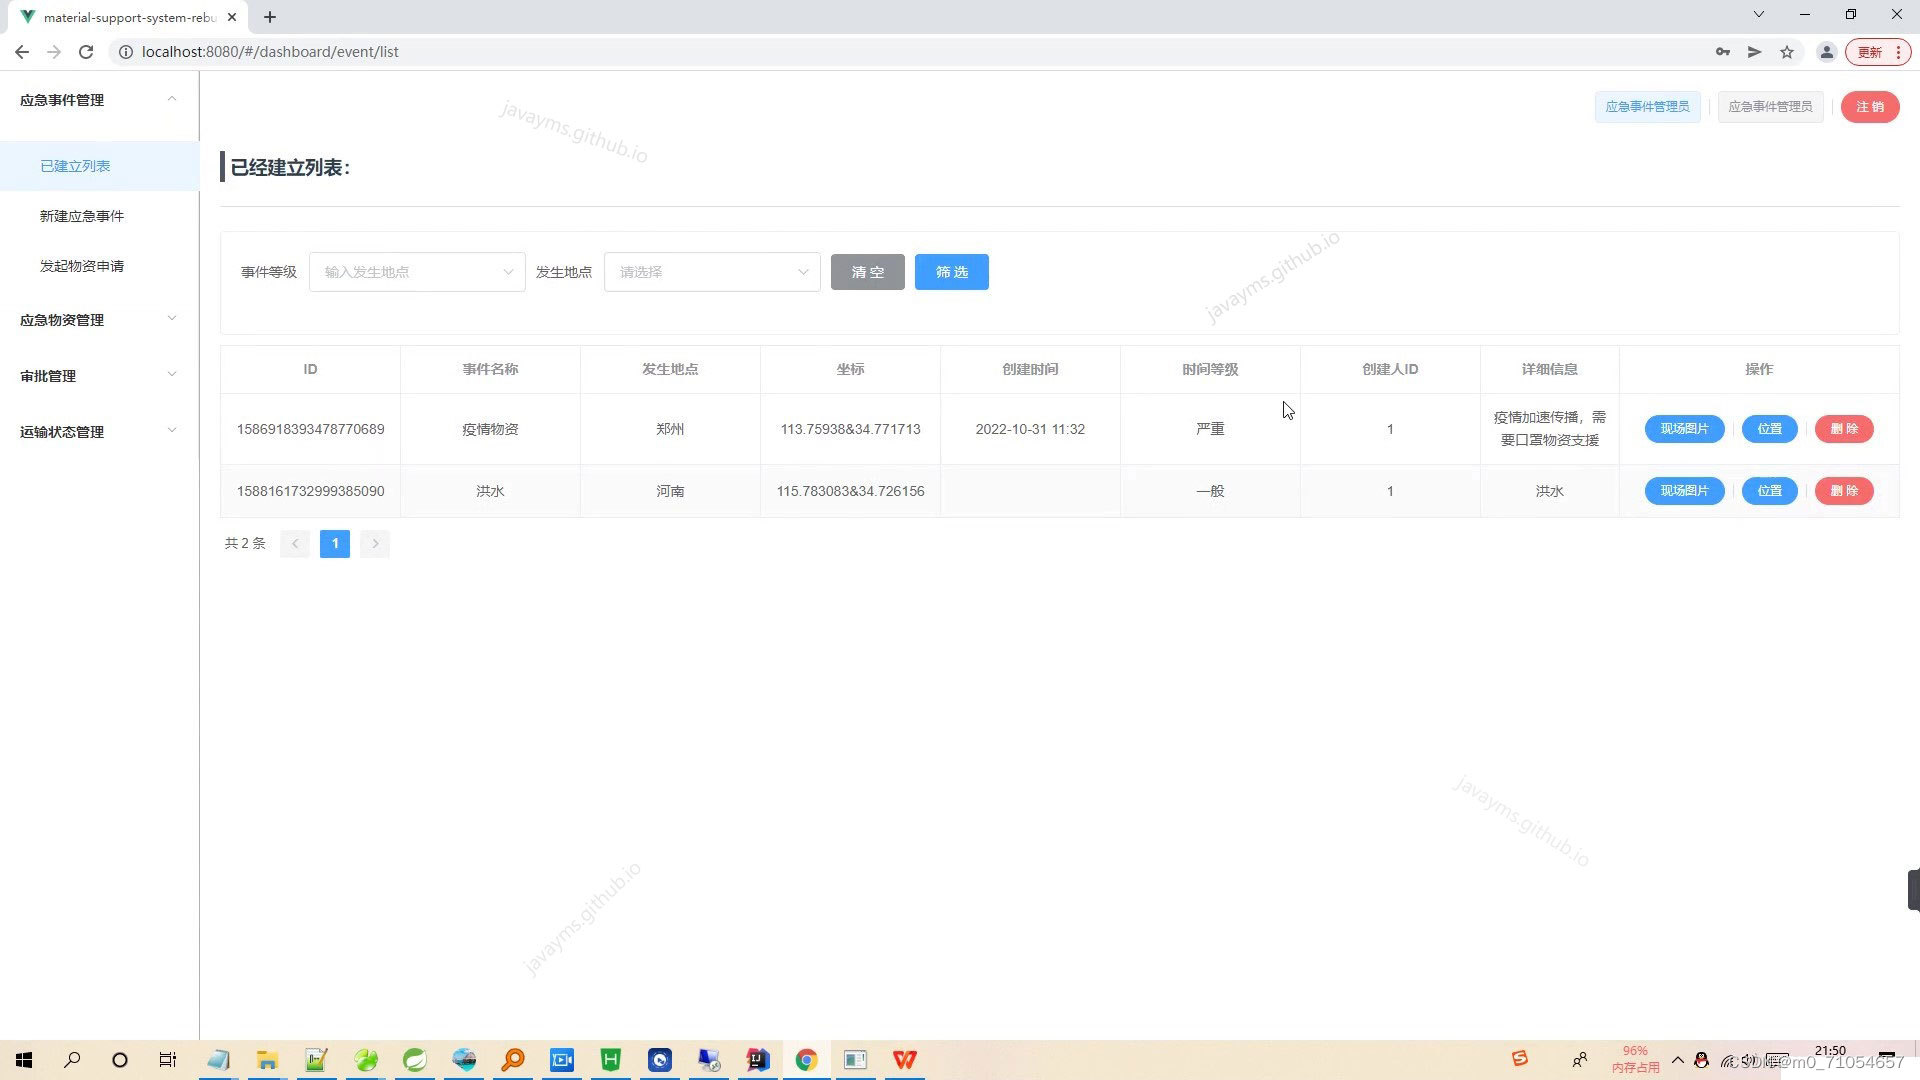Collapse the 应急事件管理 sidebar menu

(x=100, y=100)
